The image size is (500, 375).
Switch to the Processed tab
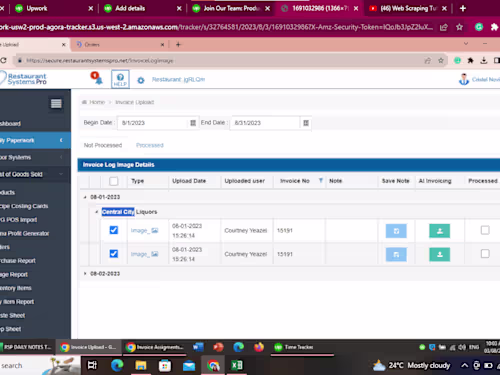pos(150,145)
